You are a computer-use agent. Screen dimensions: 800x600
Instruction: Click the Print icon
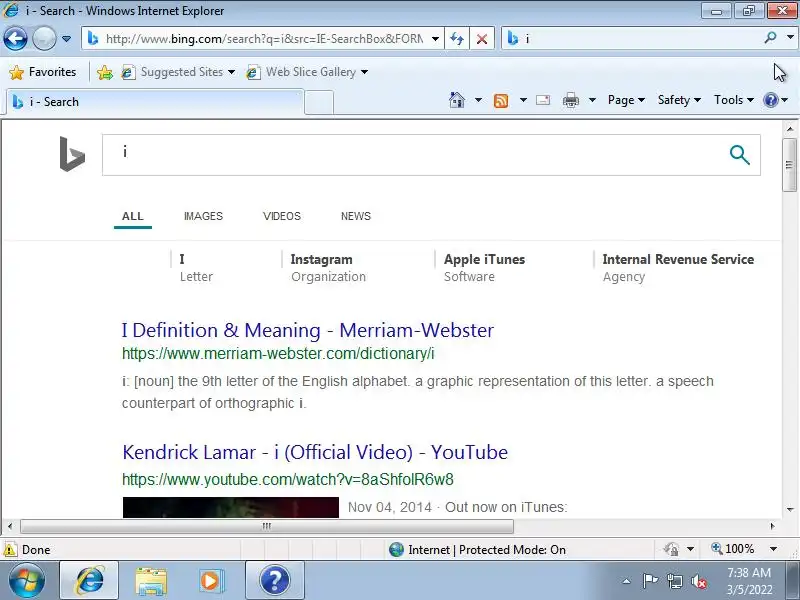tap(570, 100)
